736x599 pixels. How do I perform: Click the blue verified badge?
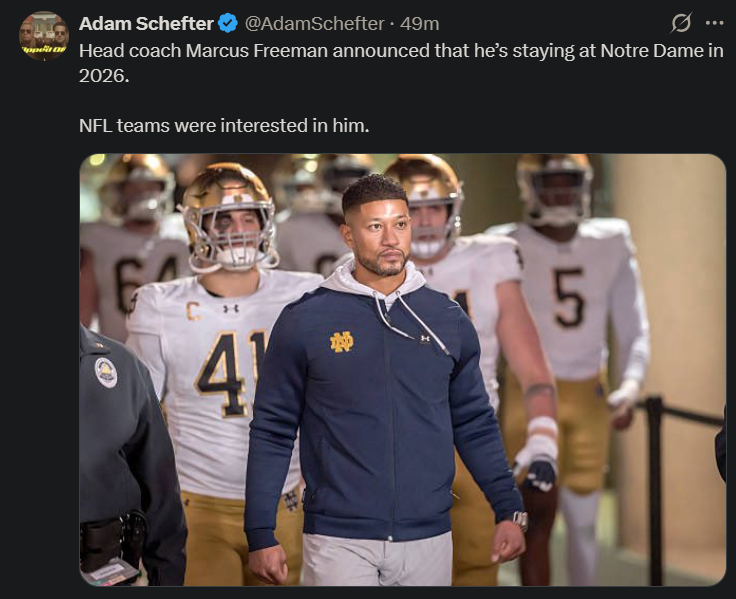tap(229, 23)
